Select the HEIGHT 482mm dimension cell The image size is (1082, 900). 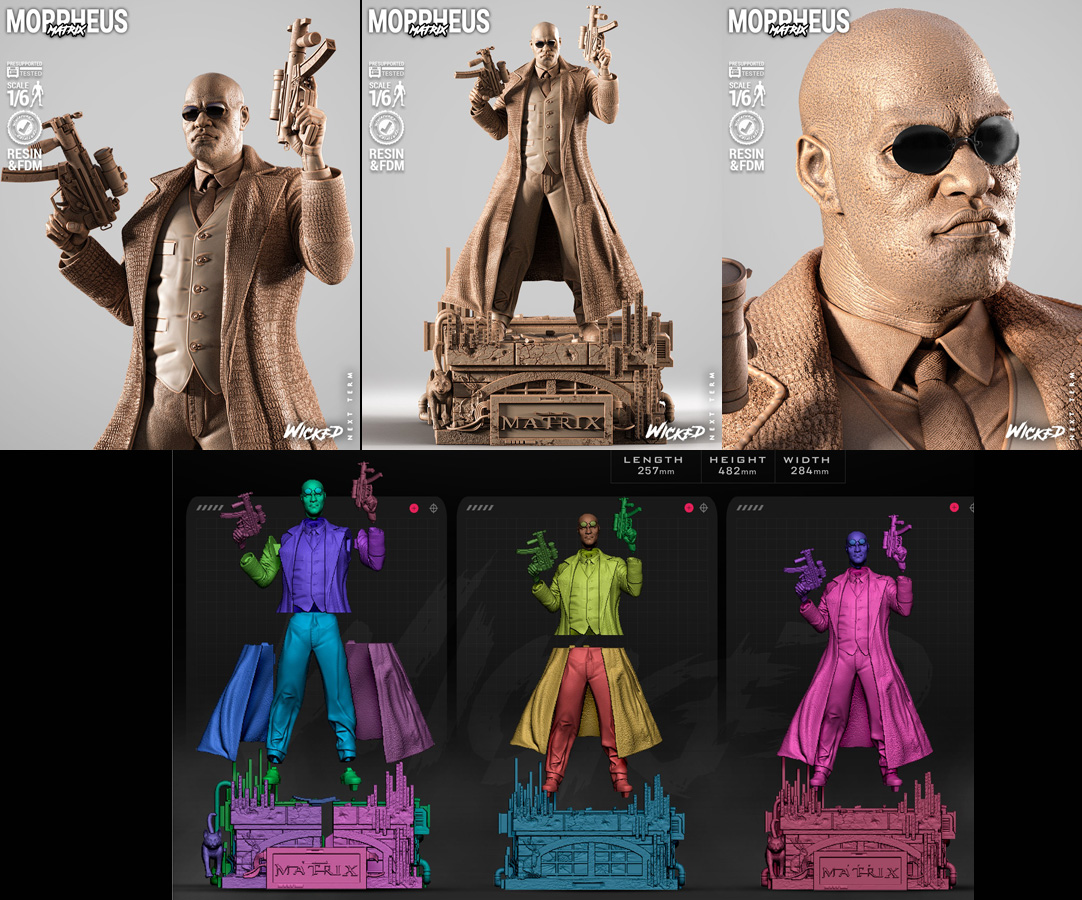(x=737, y=466)
